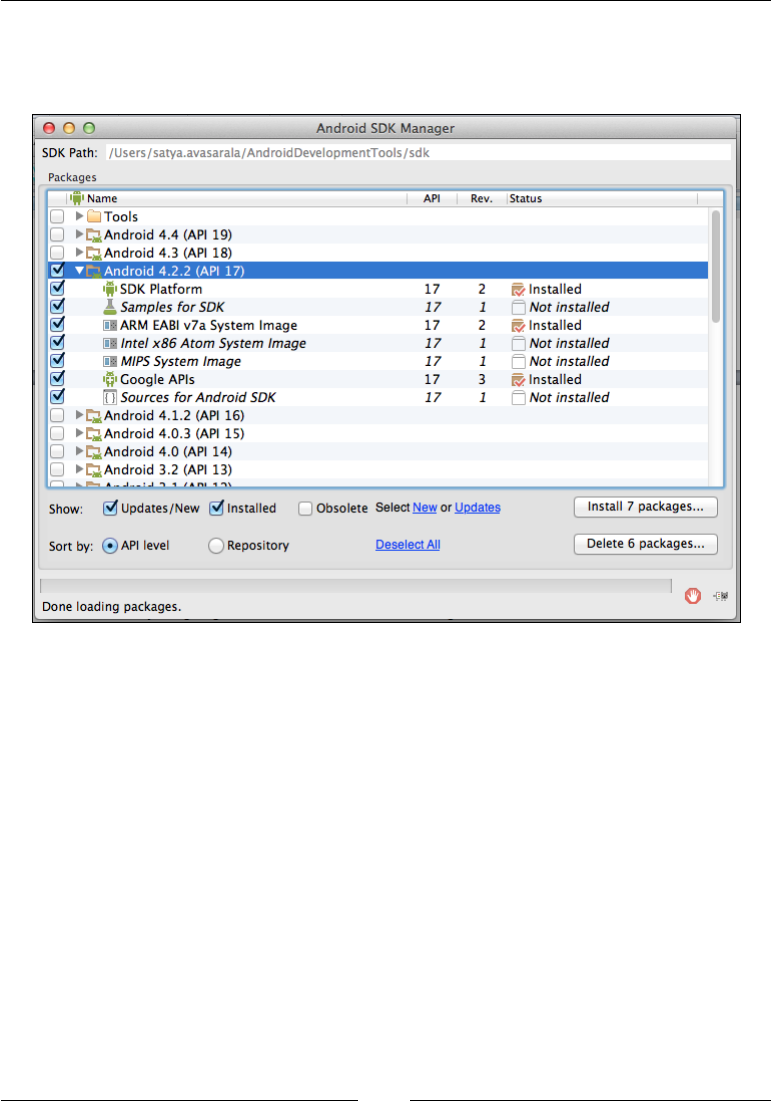
Task: Click the Android 4.0 (API 14) folder icon
Action: (93, 452)
